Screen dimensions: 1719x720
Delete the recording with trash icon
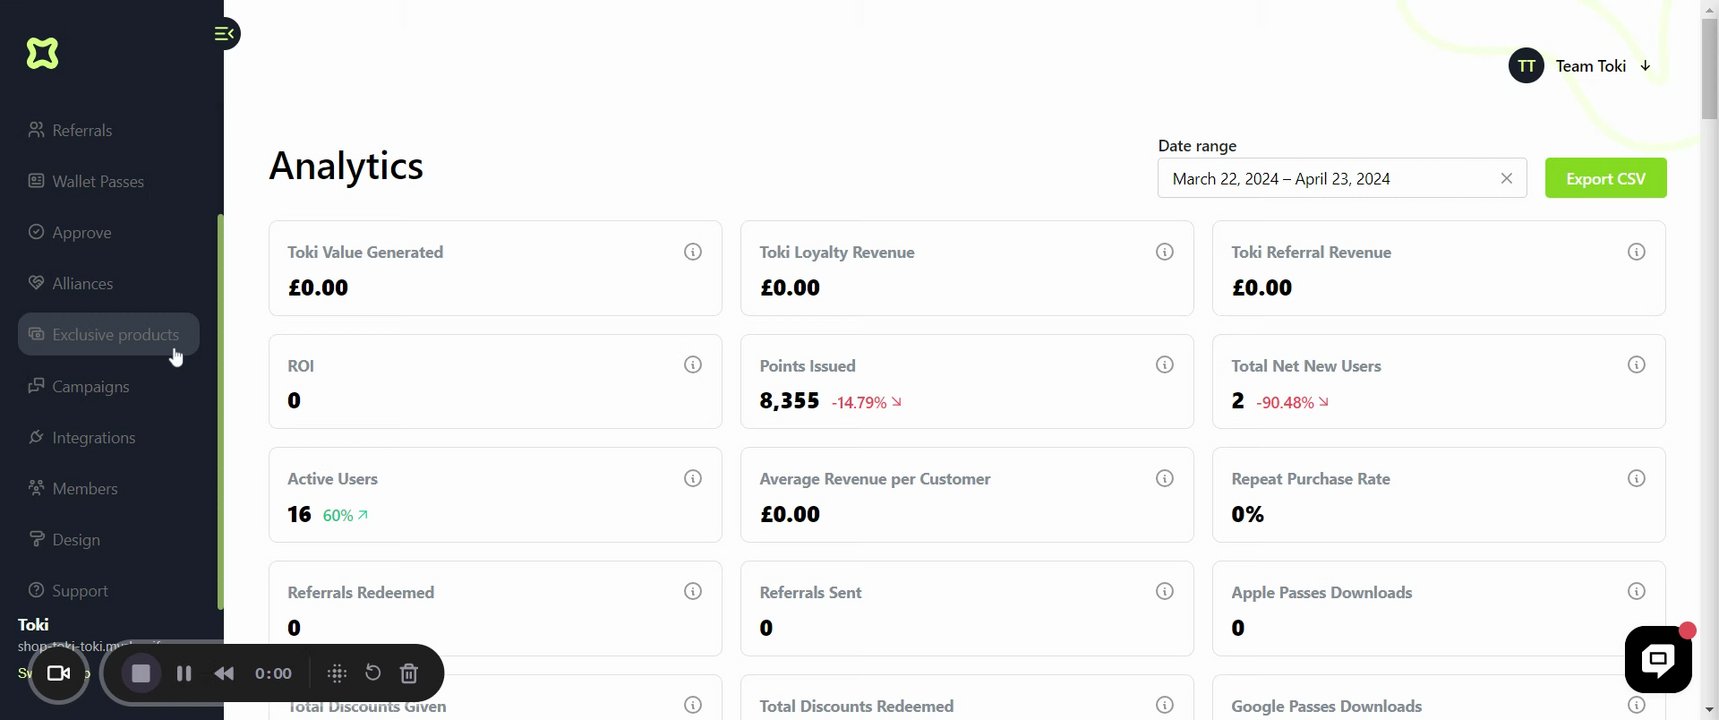tap(409, 673)
